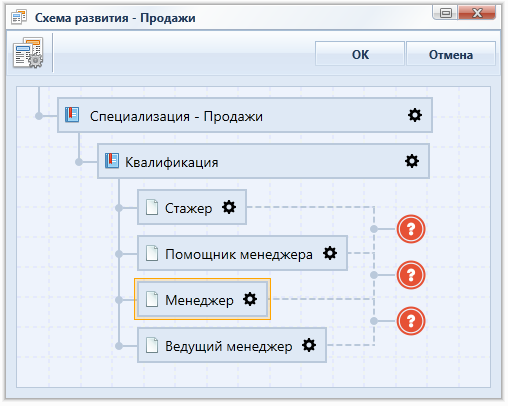This screenshot has width=508, height=406.
Task: Click the book icon beside Квалификация
Action: pos(112,161)
